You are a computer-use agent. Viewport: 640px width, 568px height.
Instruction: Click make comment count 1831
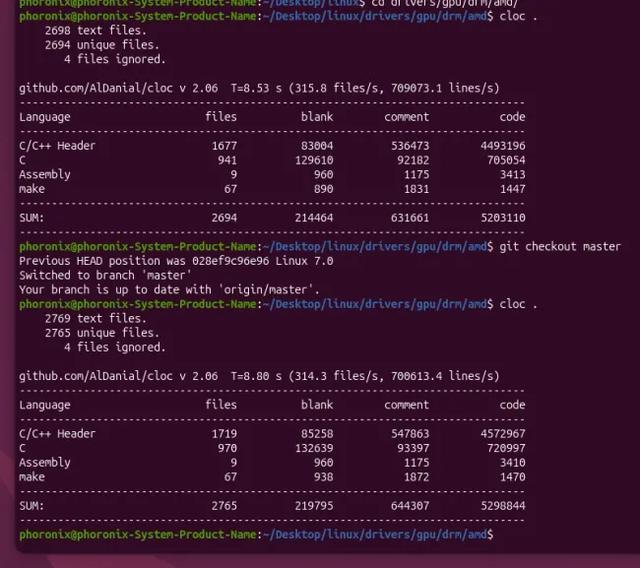click(x=416, y=189)
